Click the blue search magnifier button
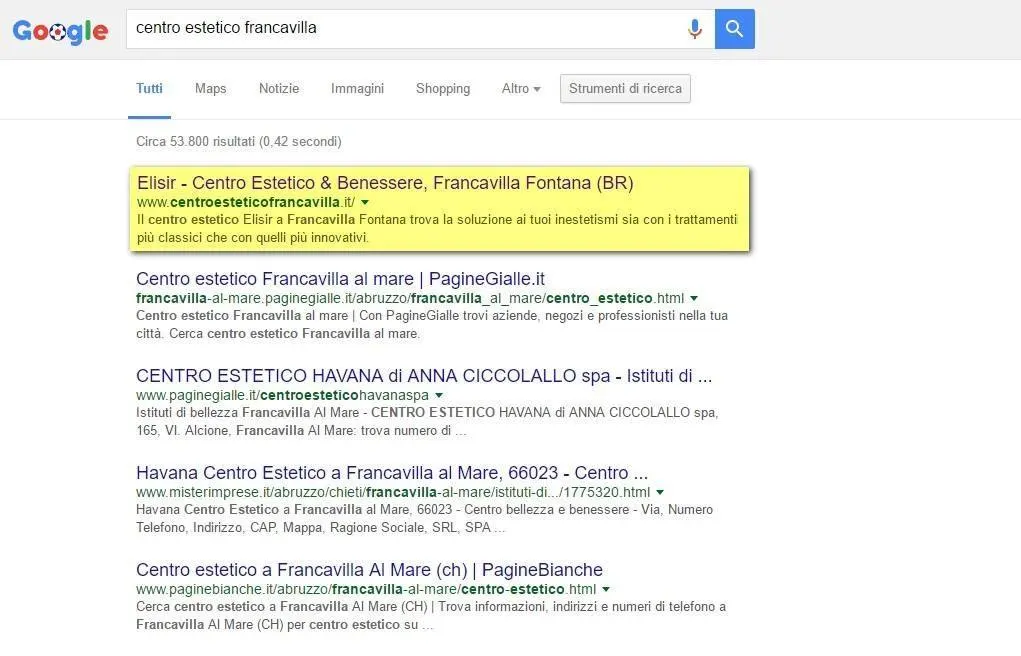 click(734, 29)
